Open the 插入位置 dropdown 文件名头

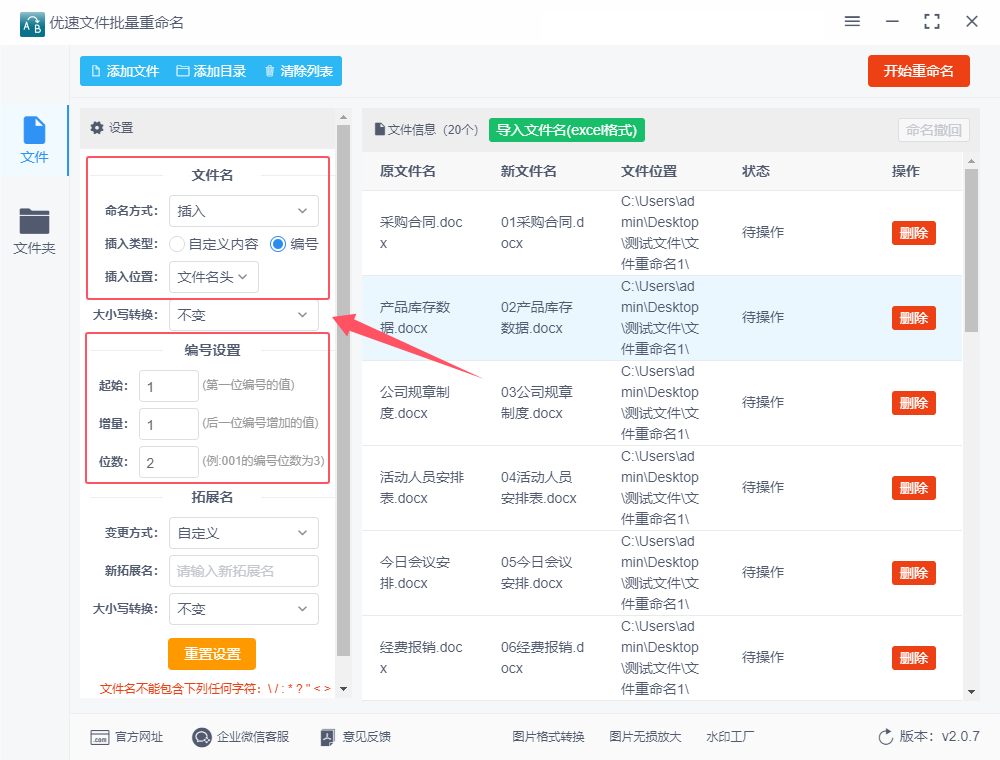(214, 277)
